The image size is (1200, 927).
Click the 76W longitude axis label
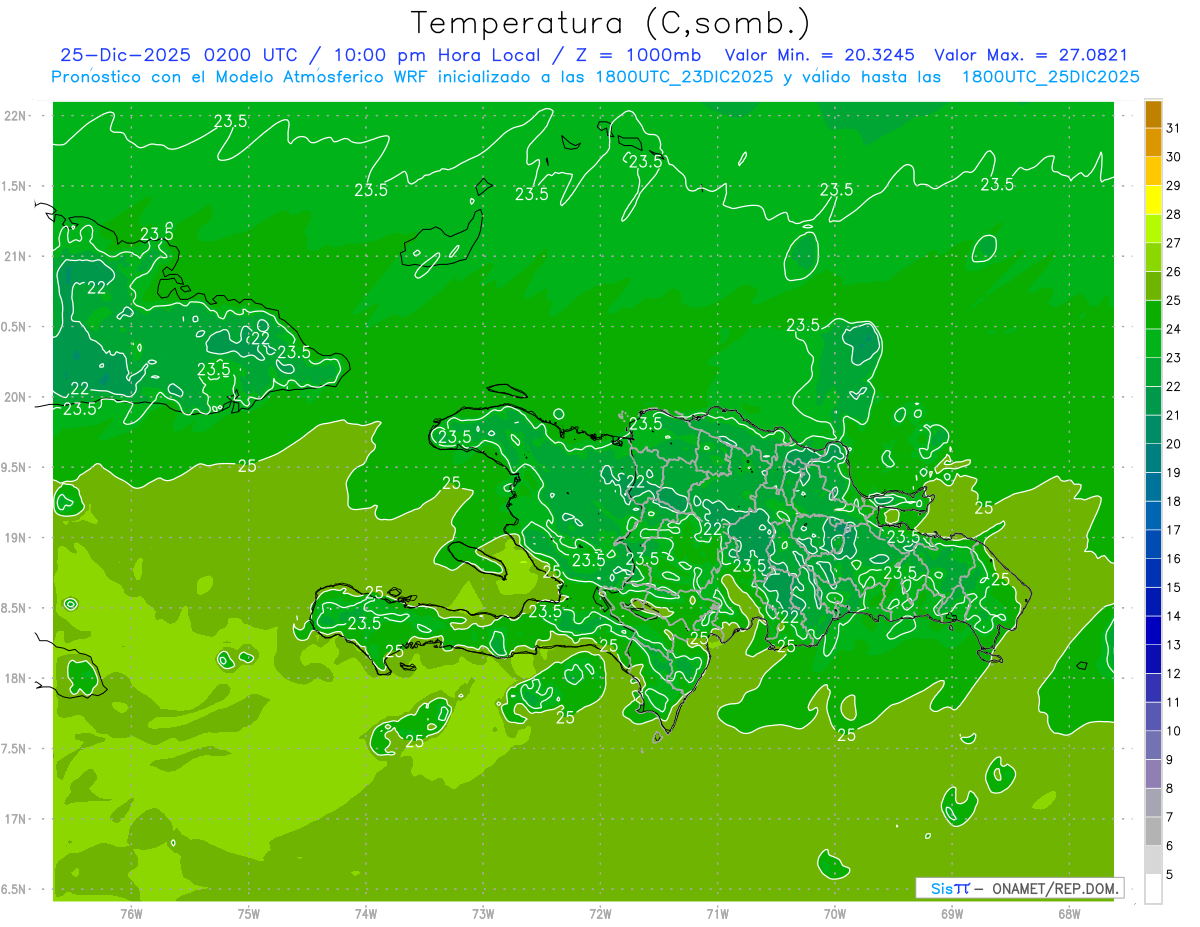pos(132,913)
